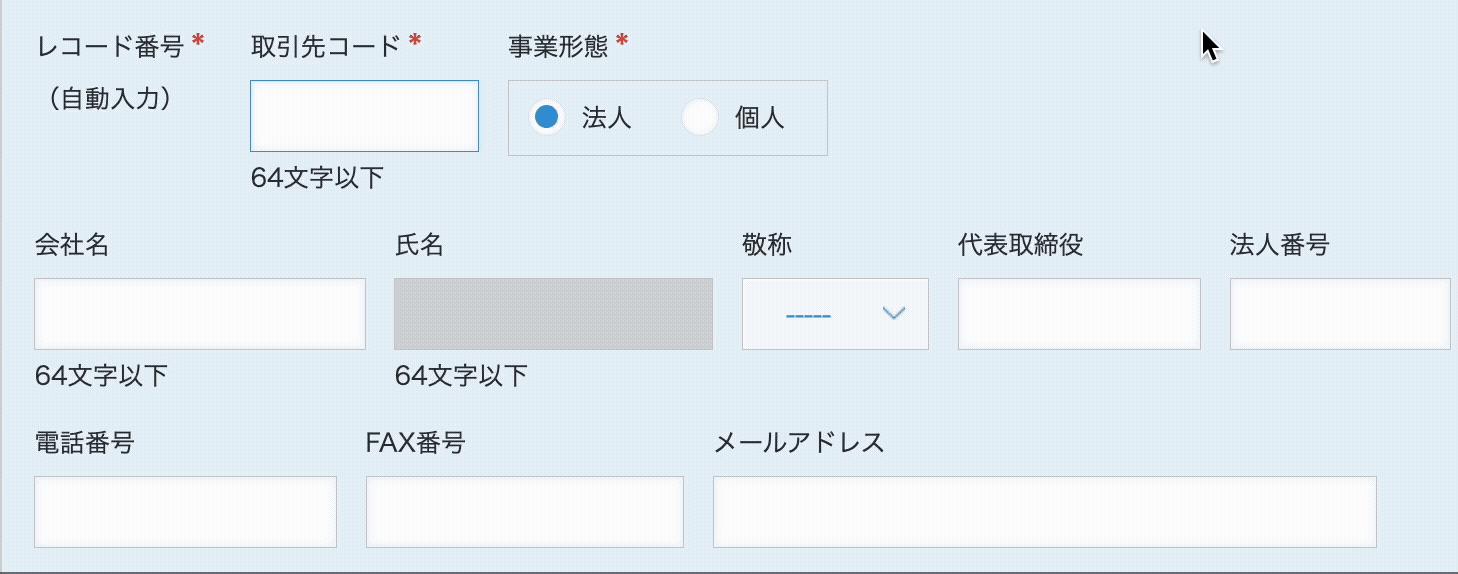Click the 事業形態 field label
The height and width of the screenshot is (574, 1458).
click(560, 45)
